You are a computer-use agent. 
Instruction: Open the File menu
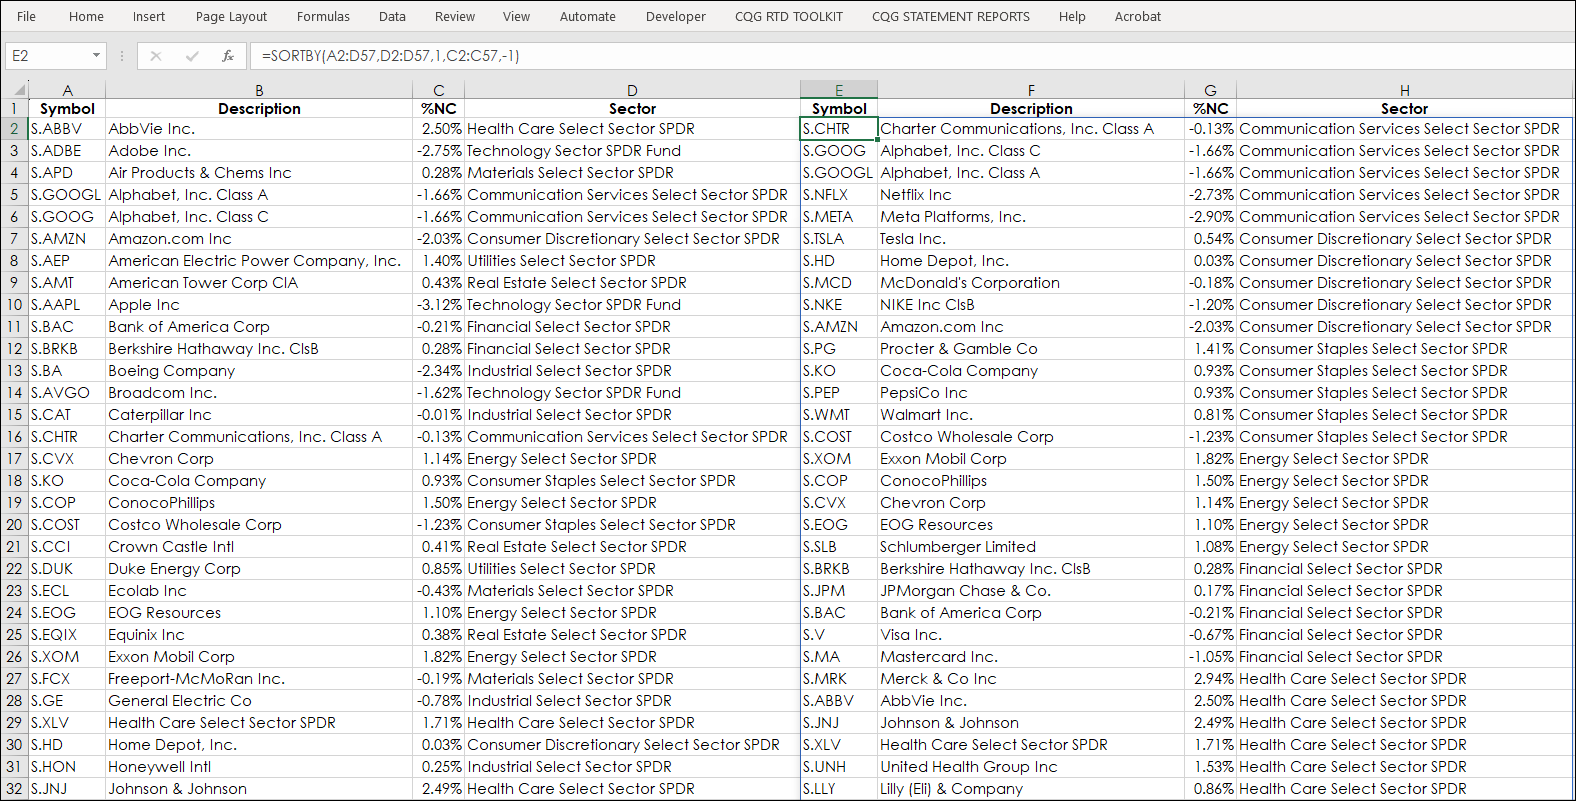click(x=27, y=16)
